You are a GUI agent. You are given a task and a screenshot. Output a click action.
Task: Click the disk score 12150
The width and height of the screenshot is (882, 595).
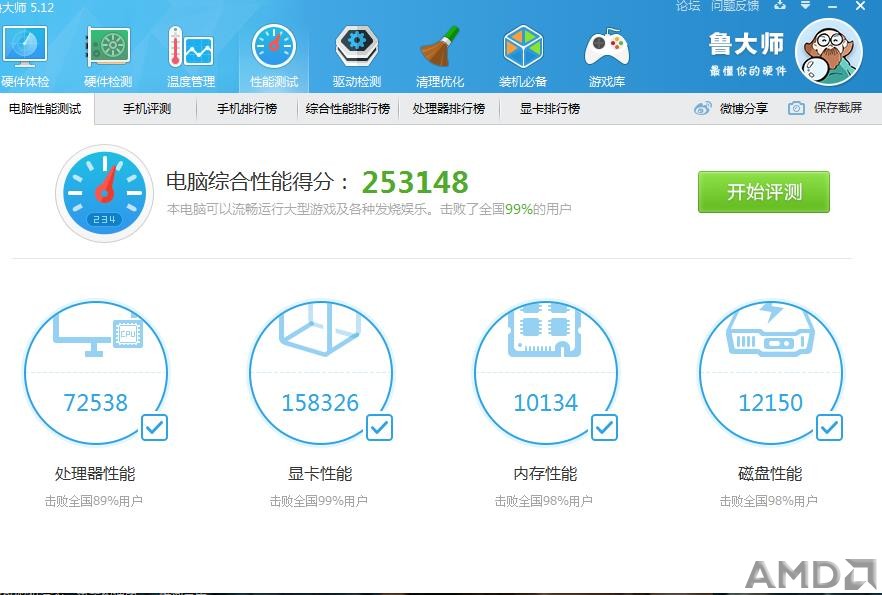point(770,403)
